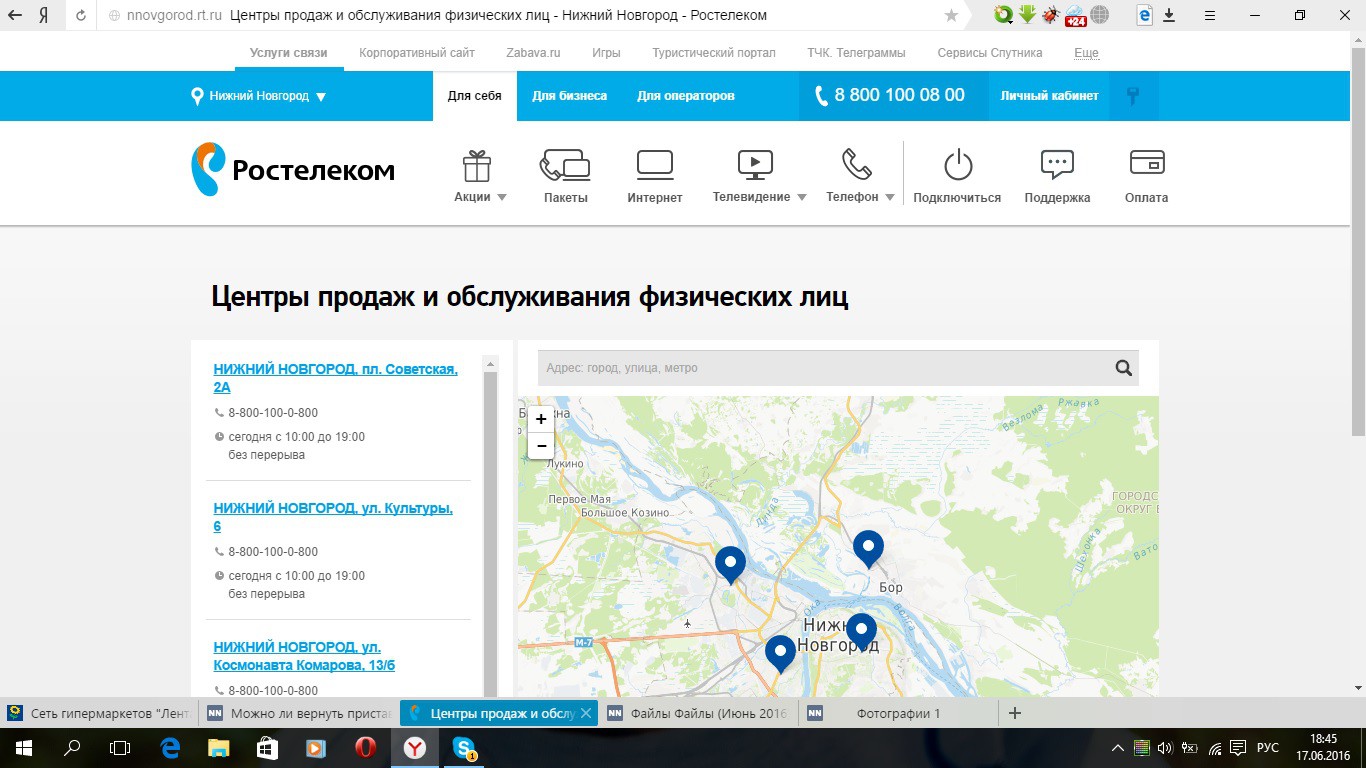1366x768 pixels.
Task: Open Пакеты bundles icon
Action: pyautogui.click(x=565, y=166)
